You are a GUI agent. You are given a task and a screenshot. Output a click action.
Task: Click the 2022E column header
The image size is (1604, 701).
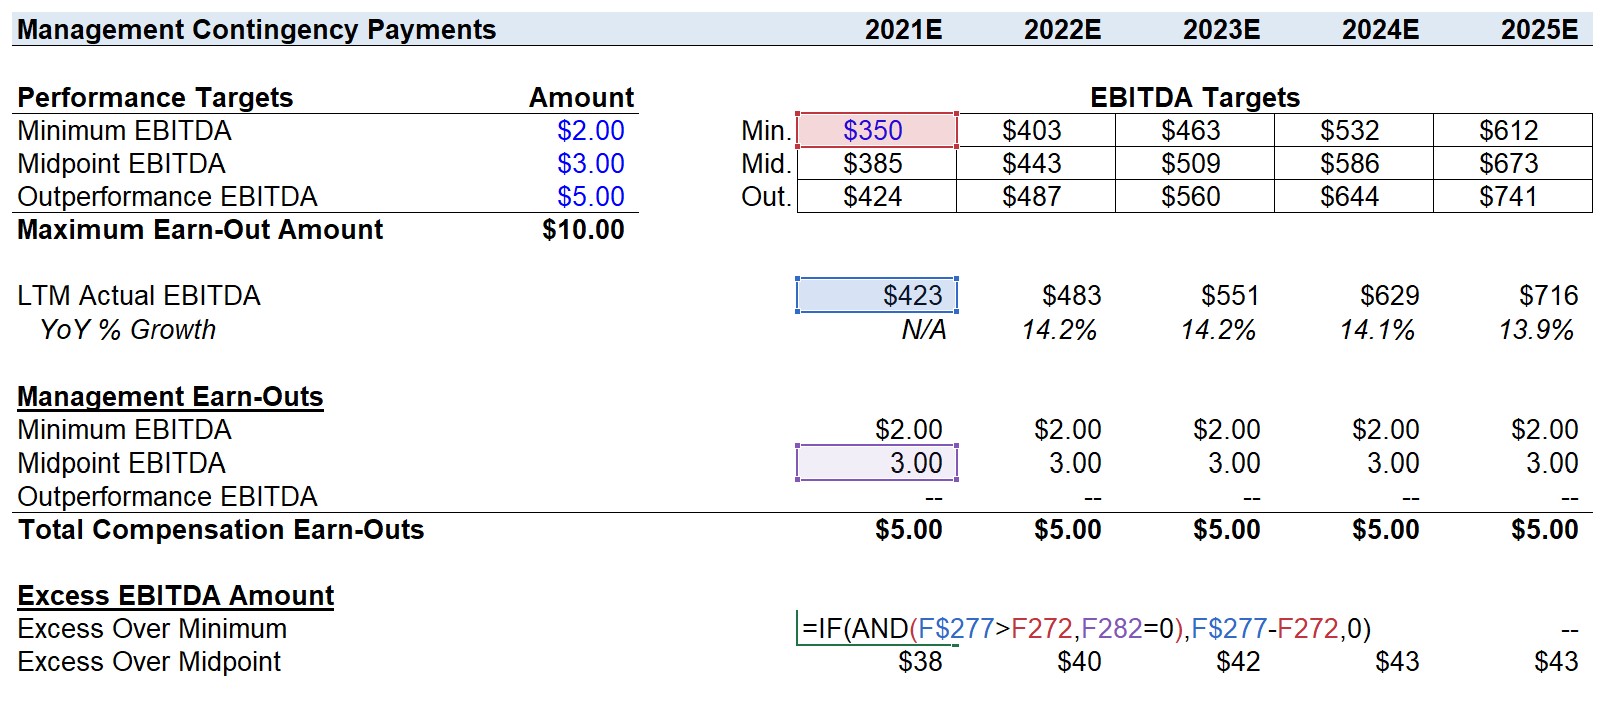click(1062, 29)
